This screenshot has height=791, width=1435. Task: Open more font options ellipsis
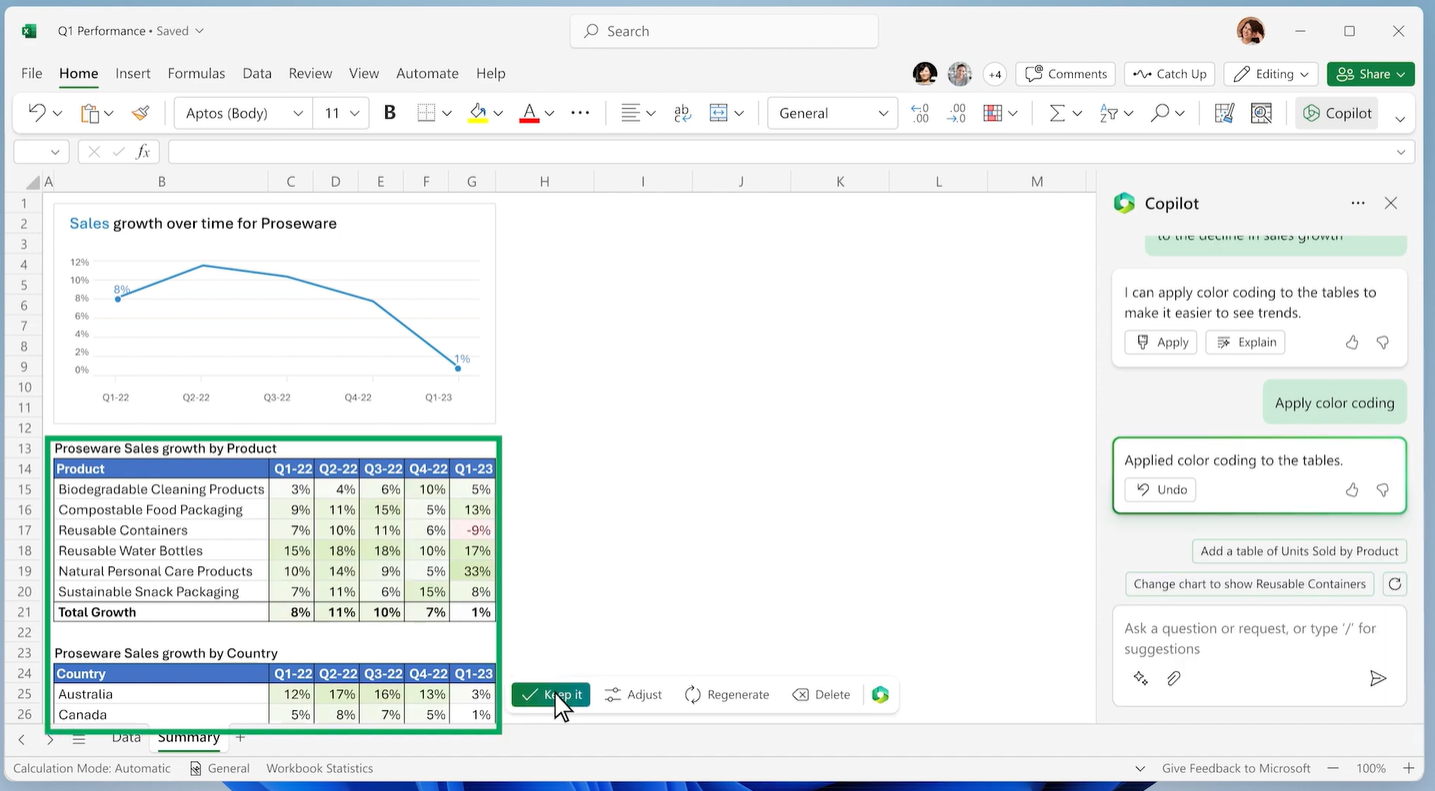point(580,113)
